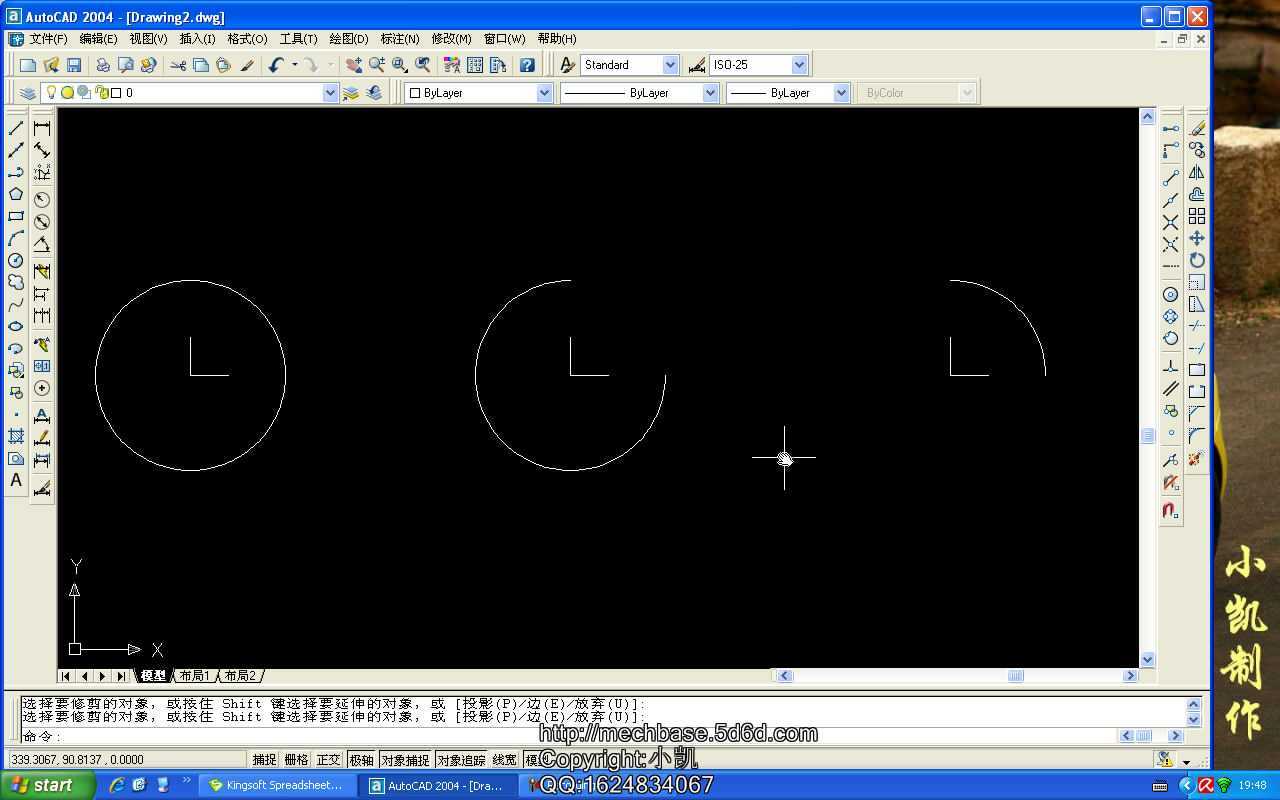Toggle 对象捕捉 object snap in status bar
1280x800 pixels.
coord(404,760)
